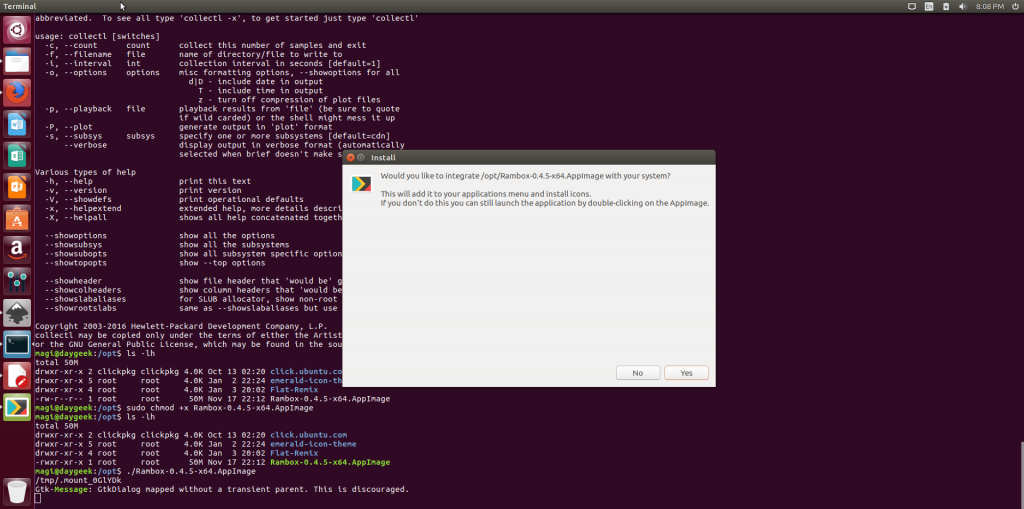
Task: Launch Firefox from the dock
Action: click(16, 93)
